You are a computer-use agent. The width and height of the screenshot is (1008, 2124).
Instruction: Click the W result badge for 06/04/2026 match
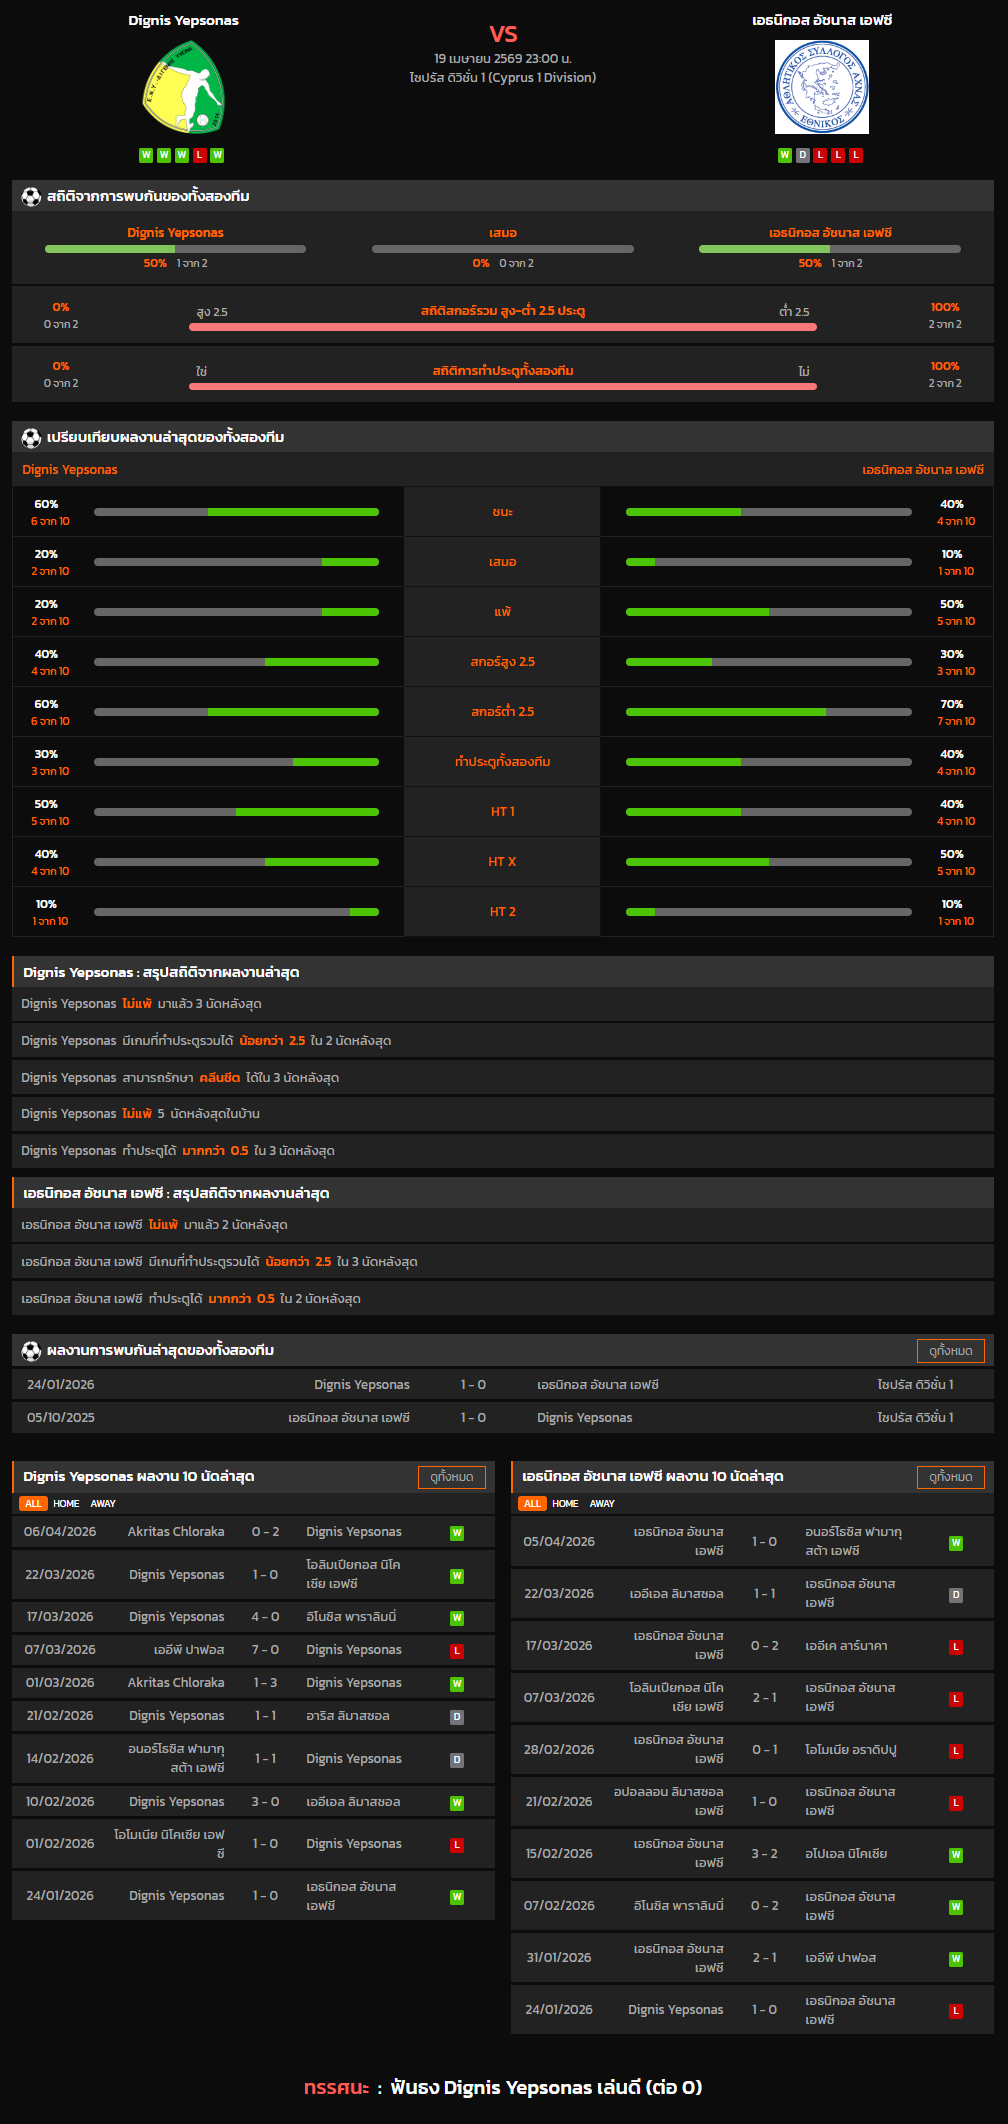pyautogui.click(x=457, y=1533)
